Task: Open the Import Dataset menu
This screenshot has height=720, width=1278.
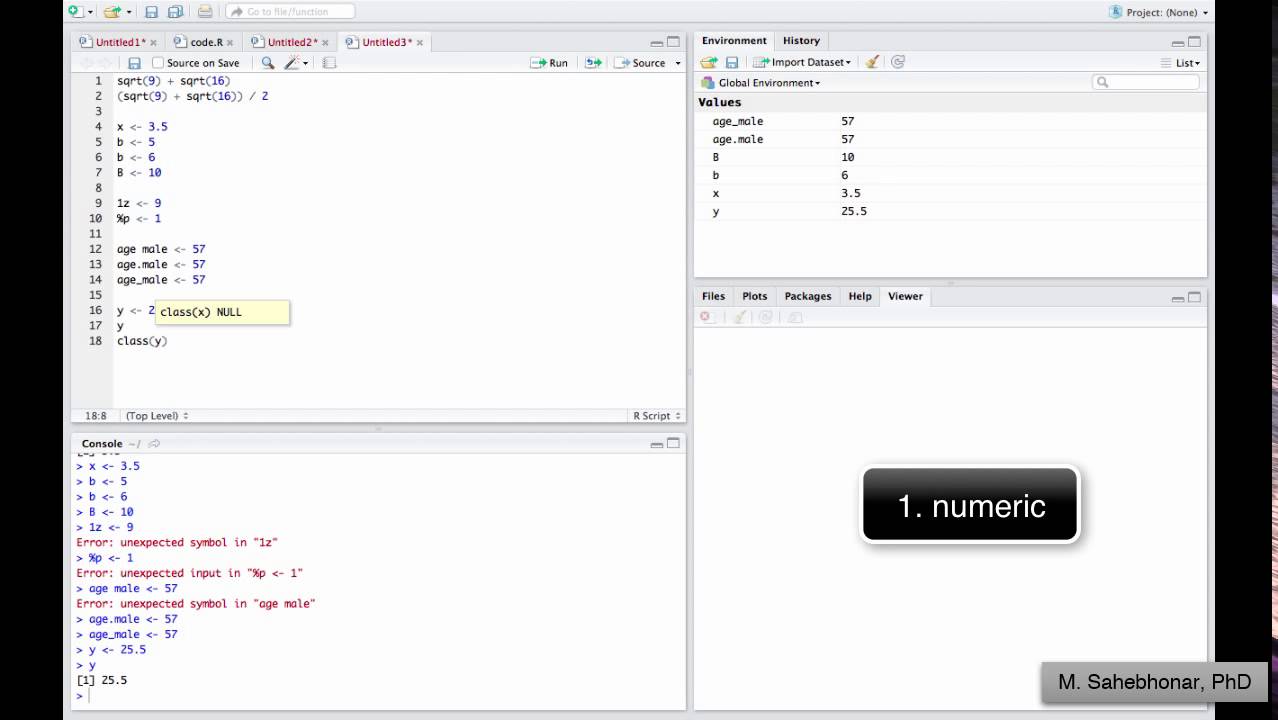Action: [803, 62]
